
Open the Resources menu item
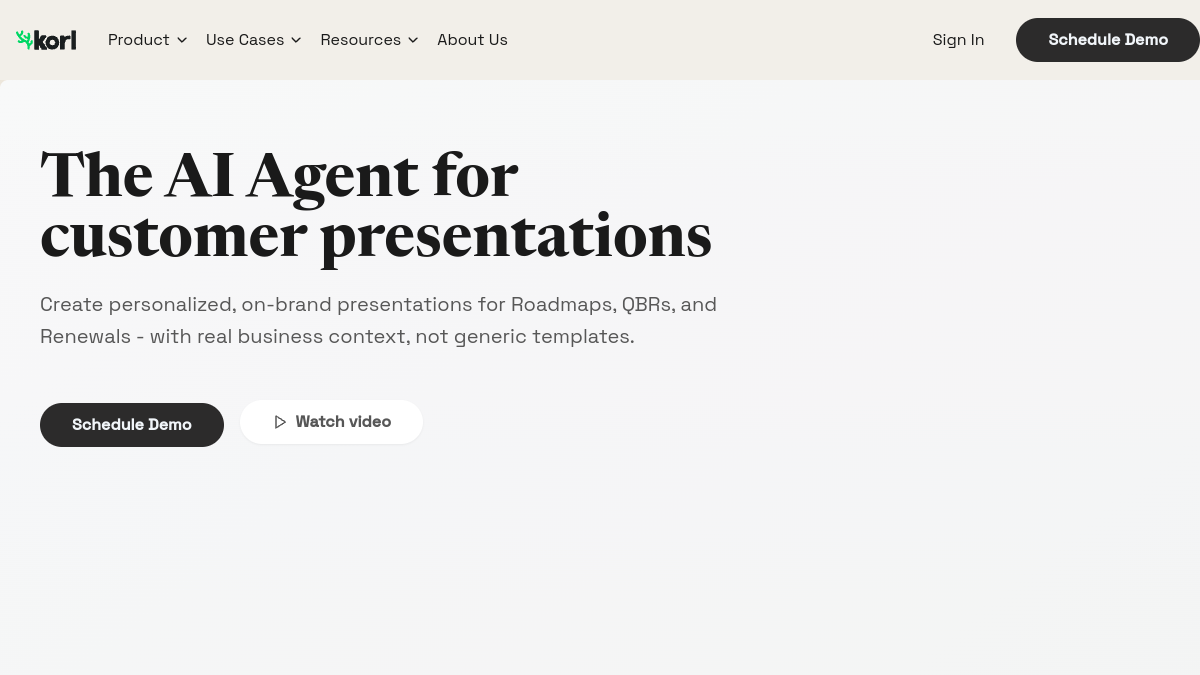coord(361,40)
